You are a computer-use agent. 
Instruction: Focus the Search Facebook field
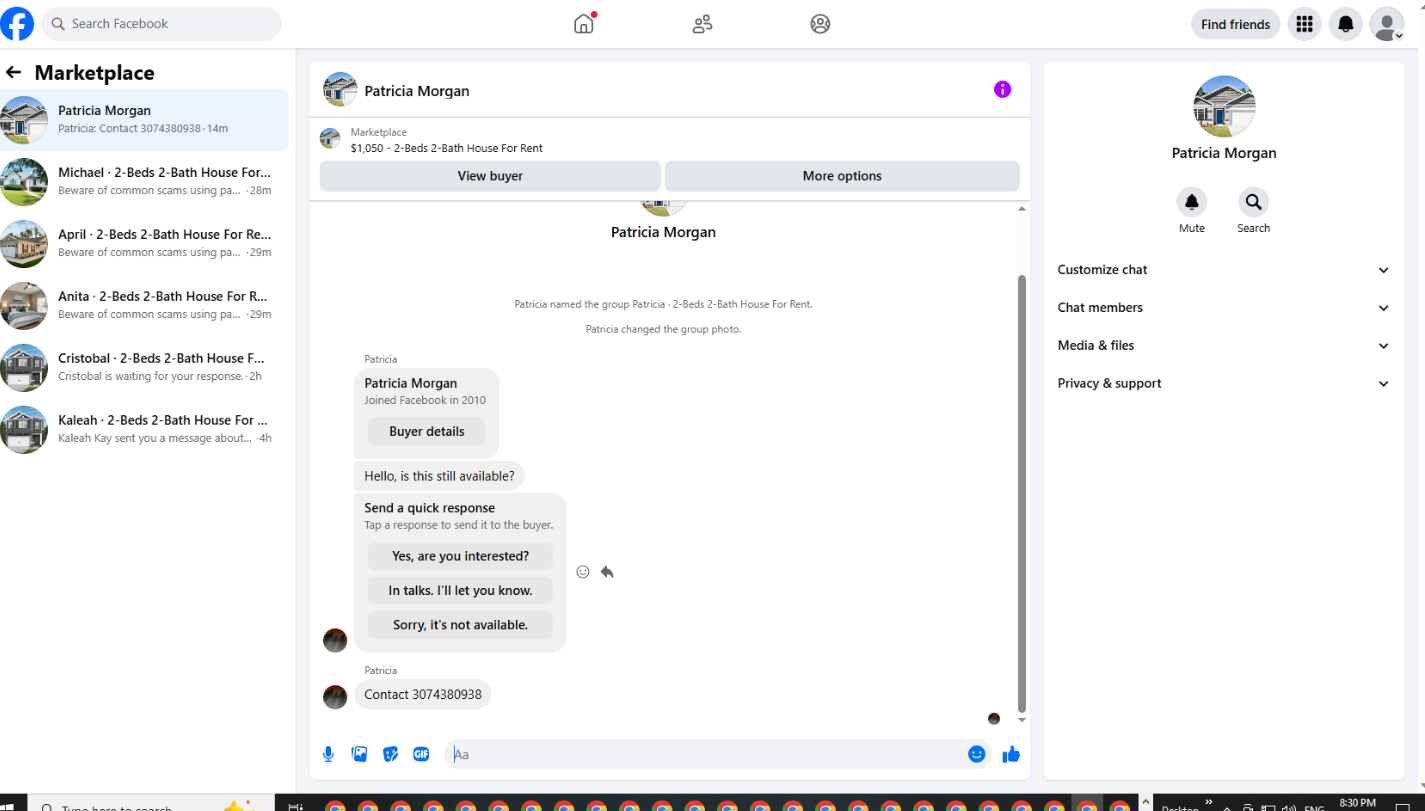tap(162, 24)
